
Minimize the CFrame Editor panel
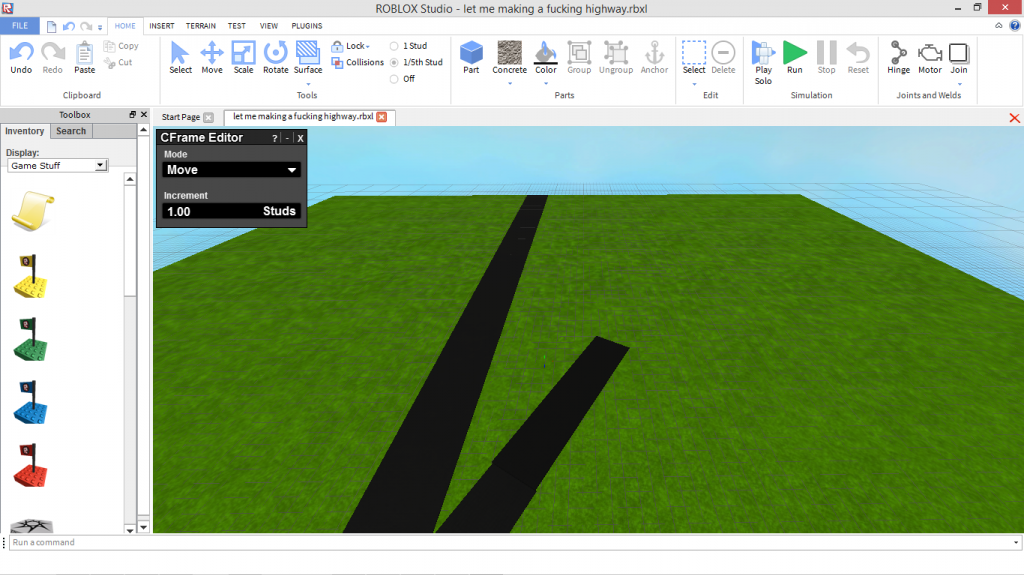point(287,138)
